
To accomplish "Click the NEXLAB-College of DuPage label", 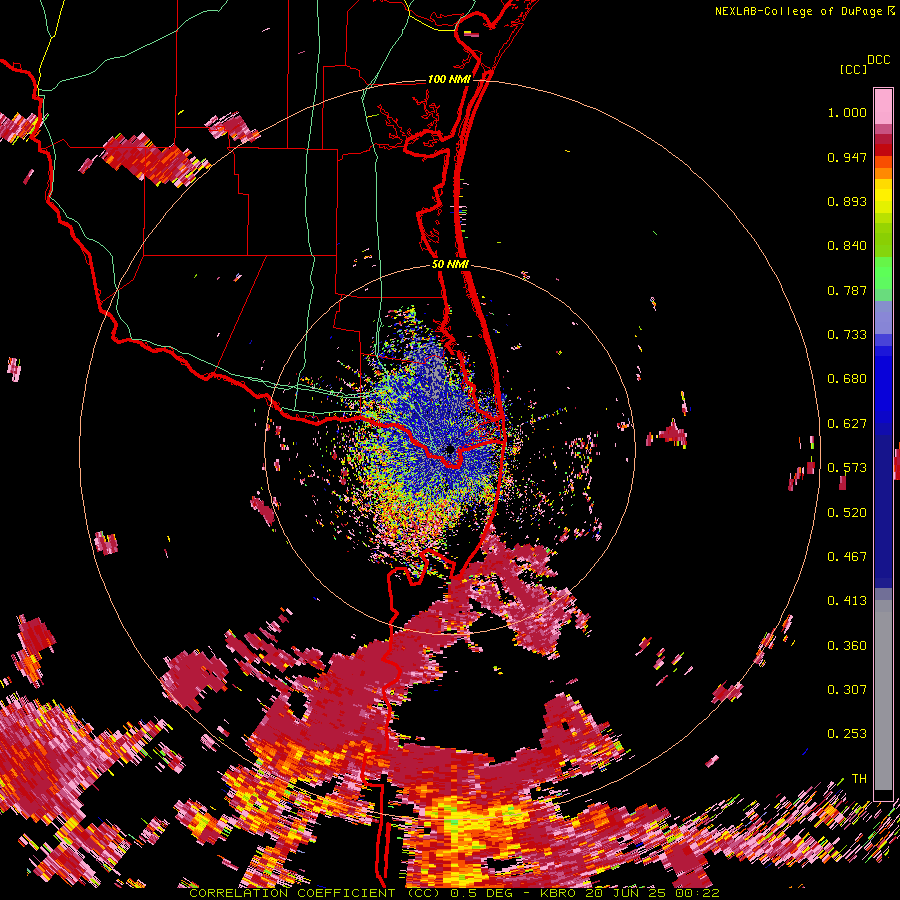I will click(x=798, y=11).
